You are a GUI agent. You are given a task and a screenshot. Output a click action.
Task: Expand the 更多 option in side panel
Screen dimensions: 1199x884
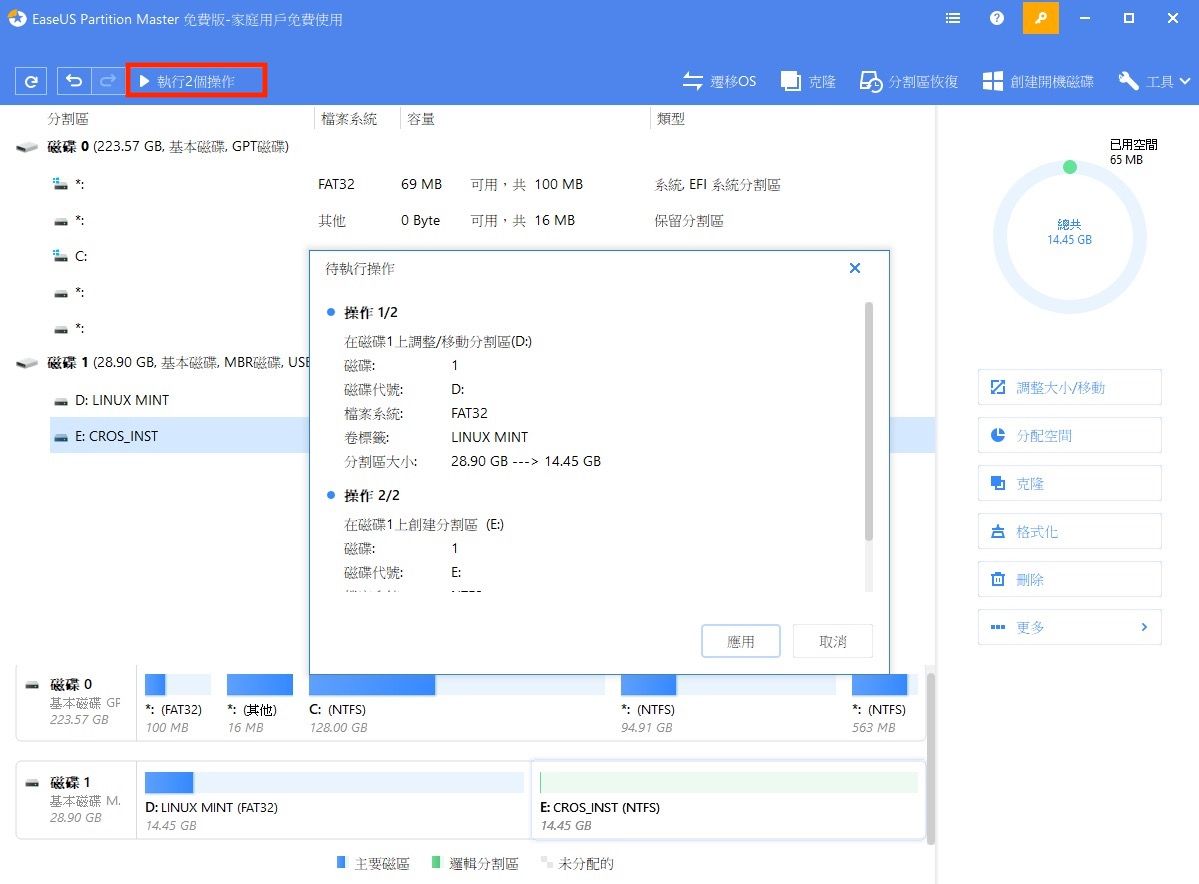1069,627
